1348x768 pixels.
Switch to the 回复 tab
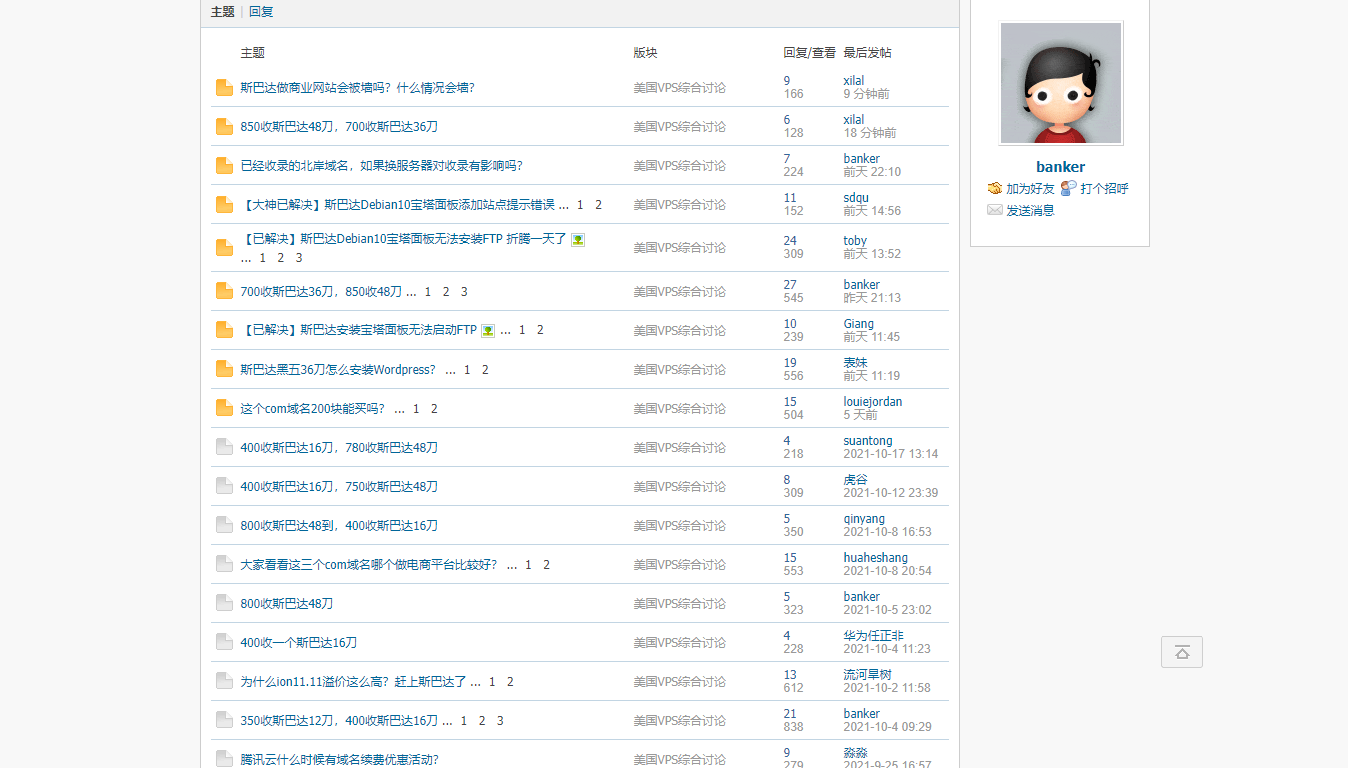[x=261, y=12]
